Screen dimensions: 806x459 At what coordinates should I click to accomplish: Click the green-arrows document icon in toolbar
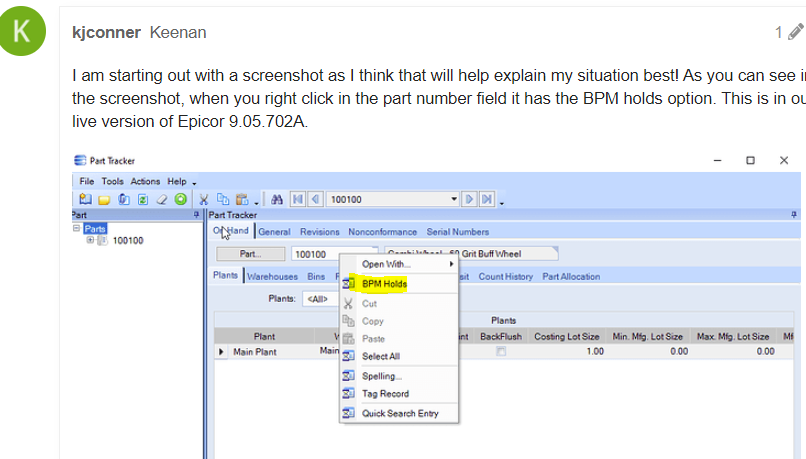click(143, 199)
